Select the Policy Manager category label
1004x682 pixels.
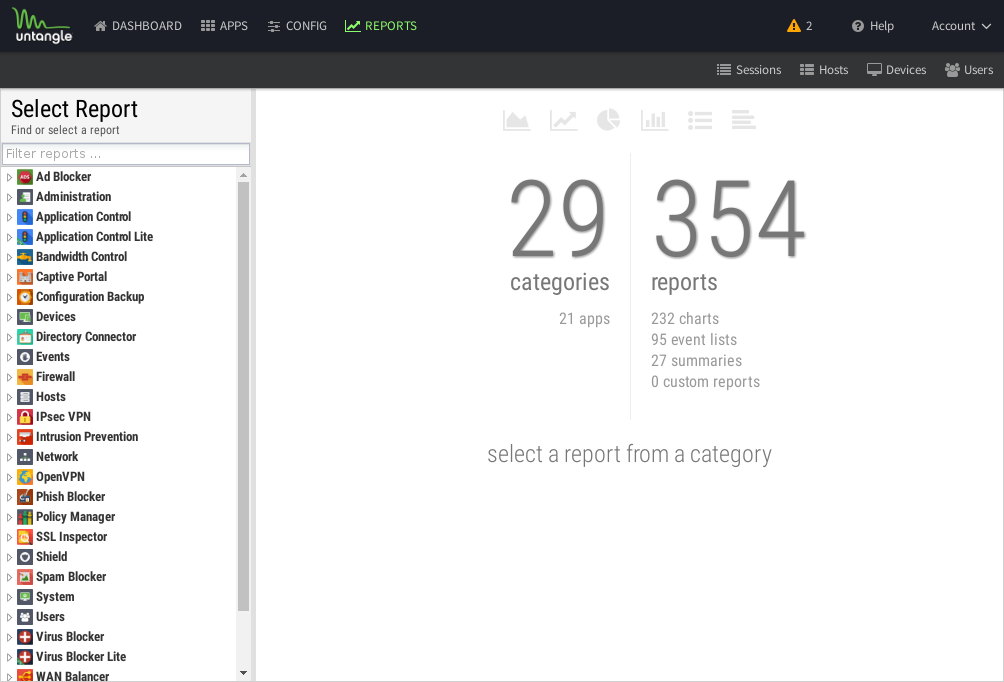76,517
